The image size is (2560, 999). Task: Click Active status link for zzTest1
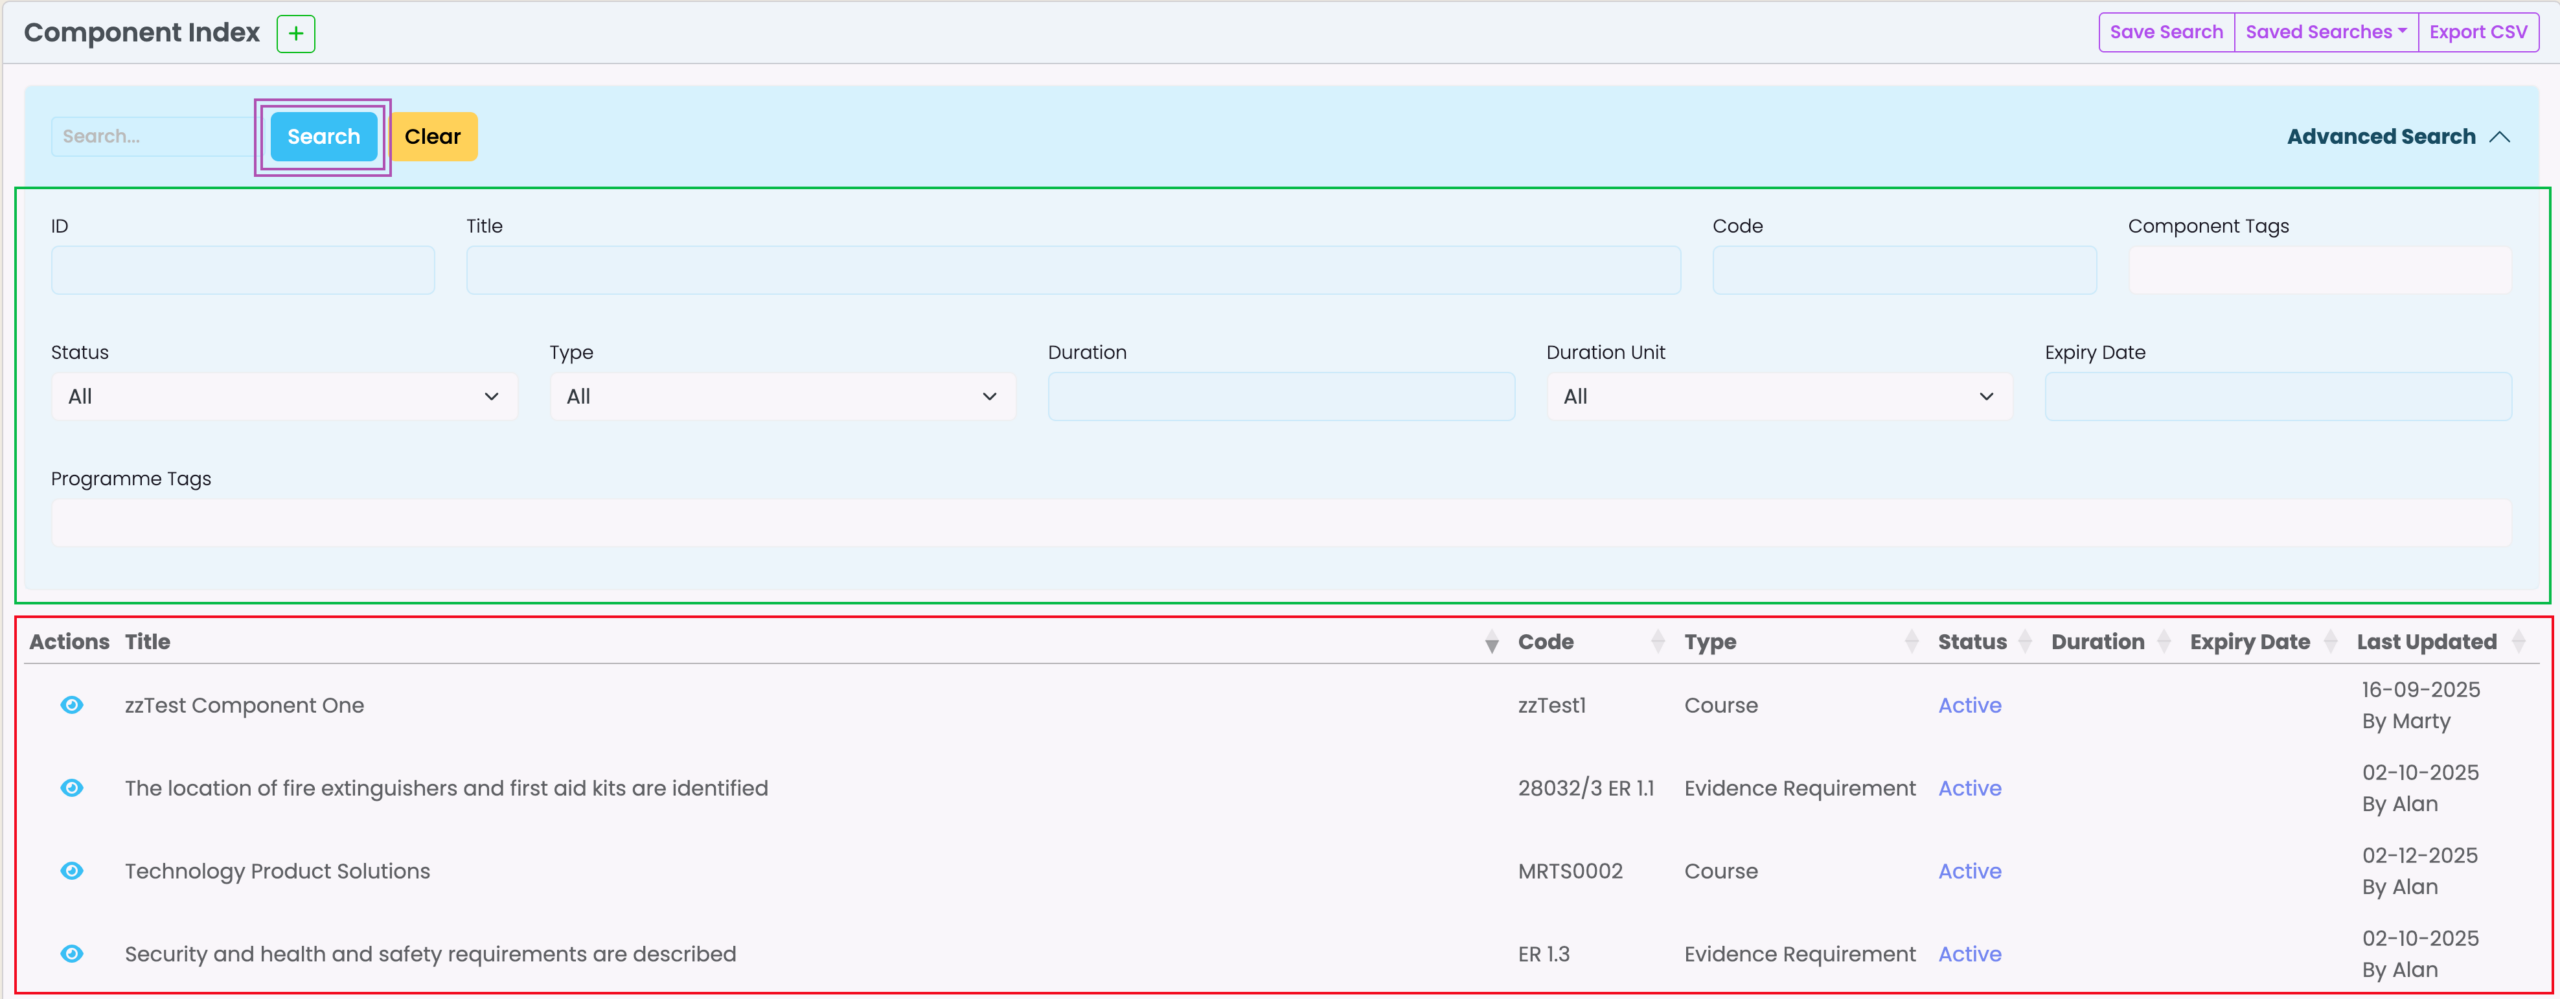1969,705
